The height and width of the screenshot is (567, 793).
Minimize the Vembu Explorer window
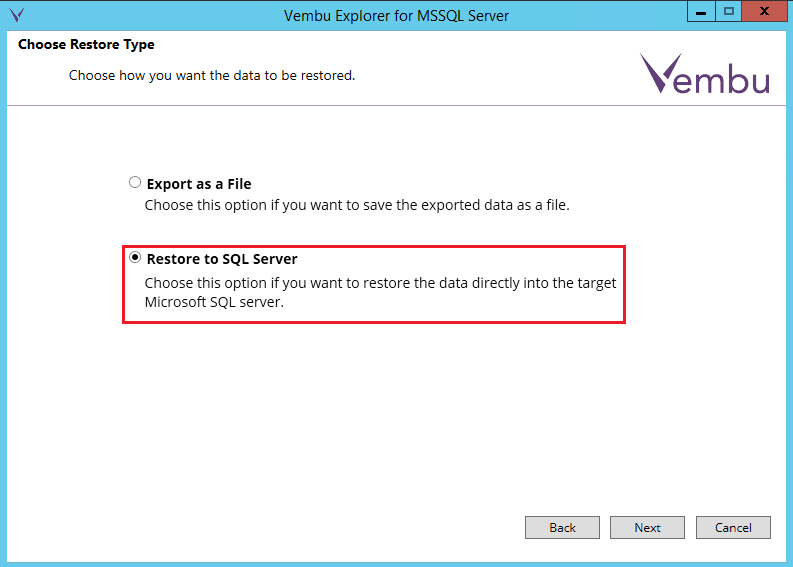700,11
